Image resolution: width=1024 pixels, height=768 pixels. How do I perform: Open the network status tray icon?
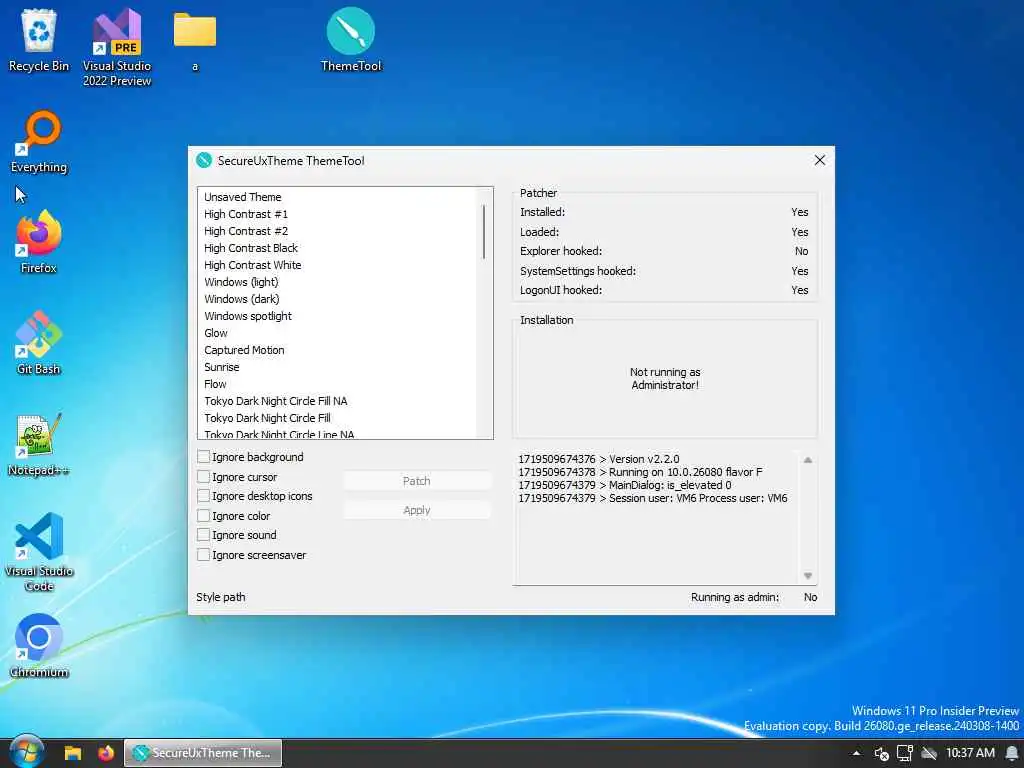[904, 753]
